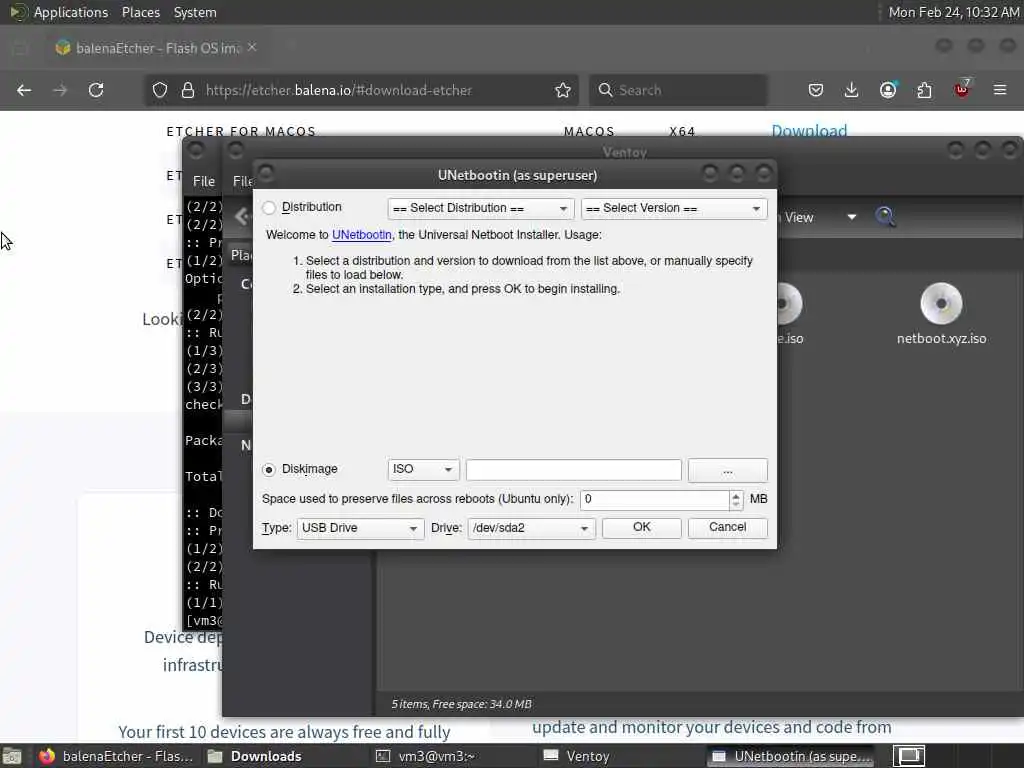The image size is (1024, 768).
Task: Click the browser Search box
Action: pos(678,90)
